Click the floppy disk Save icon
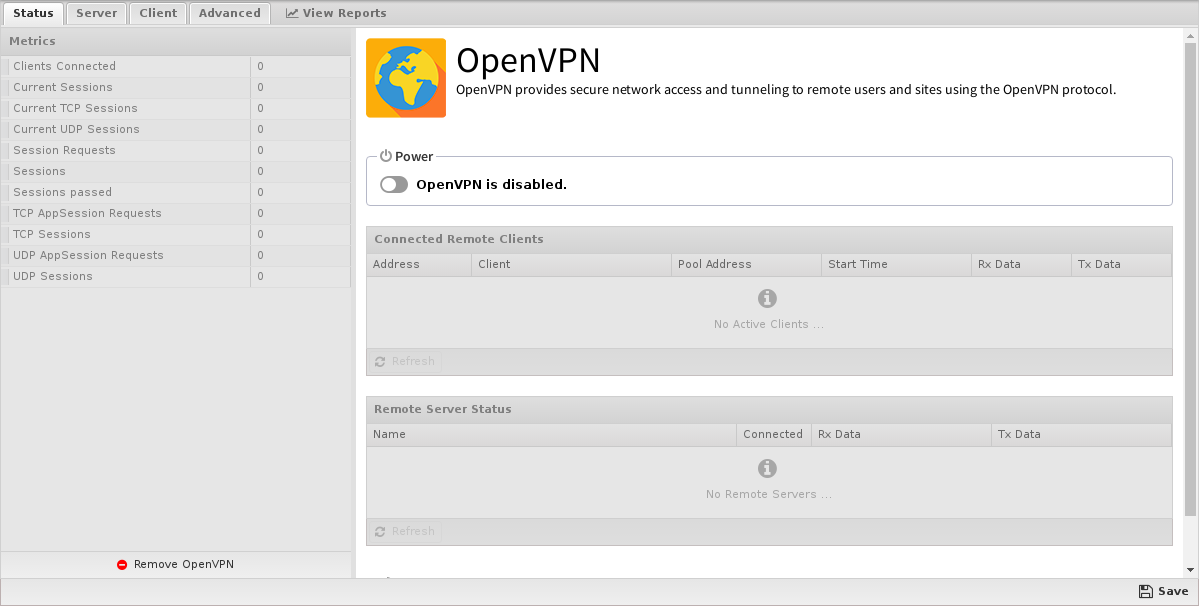 pos(1145,591)
